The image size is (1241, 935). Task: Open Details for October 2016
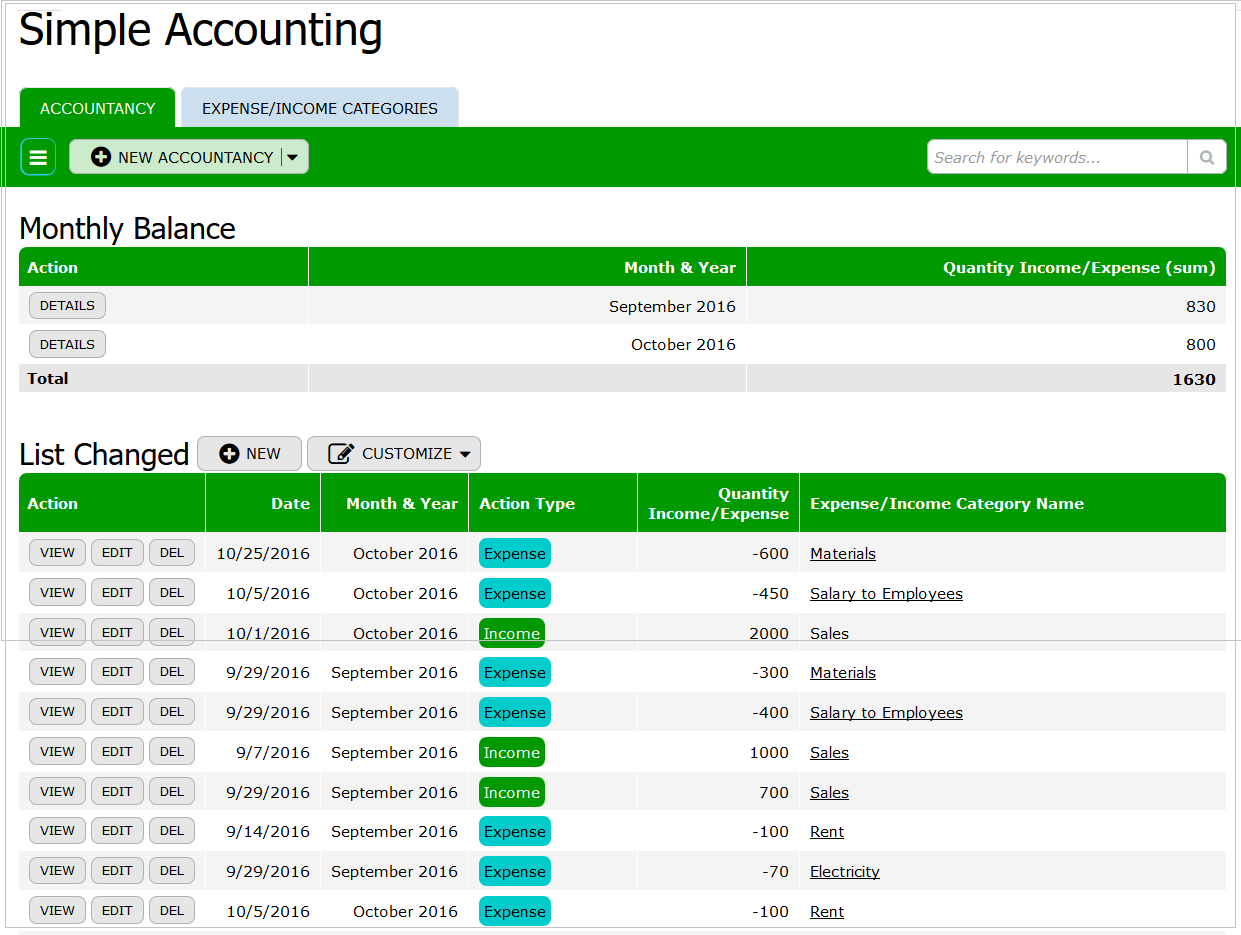tap(67, 345)
